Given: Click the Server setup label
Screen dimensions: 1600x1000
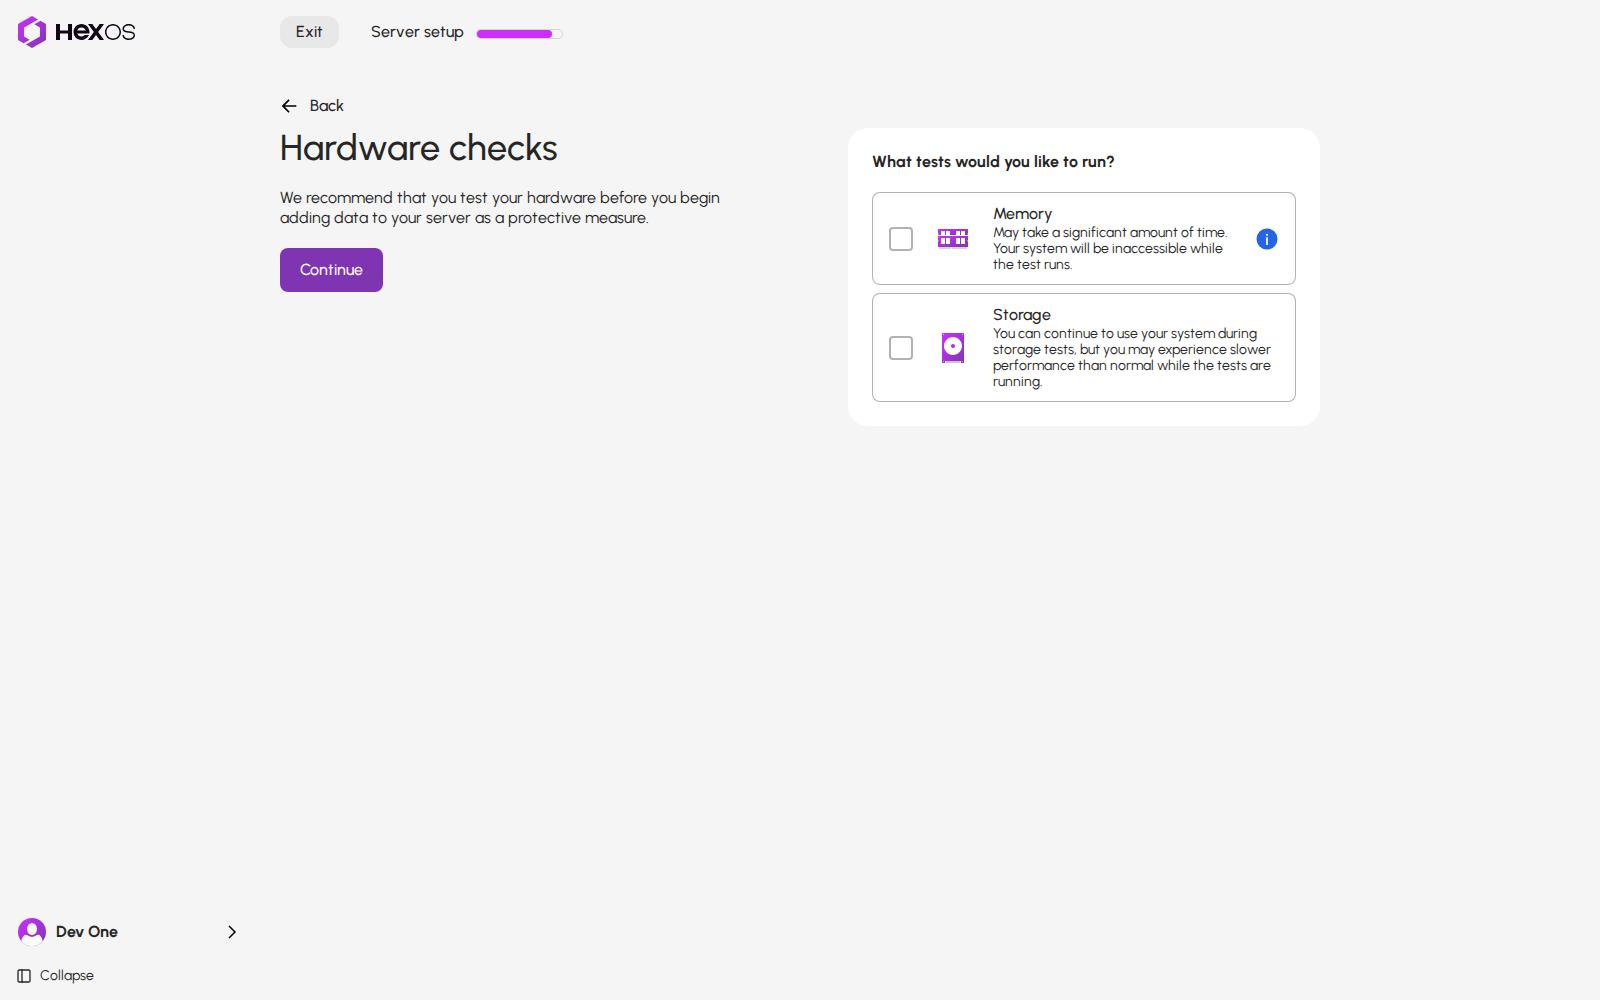Looking at the screenshot, I should point(417,32).
